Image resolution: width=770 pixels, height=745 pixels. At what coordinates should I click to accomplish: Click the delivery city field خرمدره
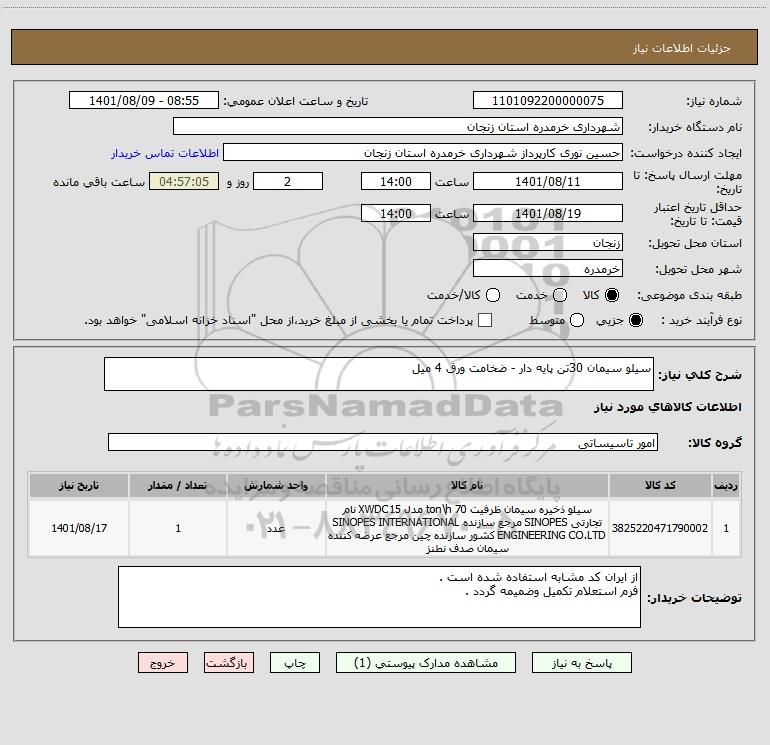[x=548, y=268]
